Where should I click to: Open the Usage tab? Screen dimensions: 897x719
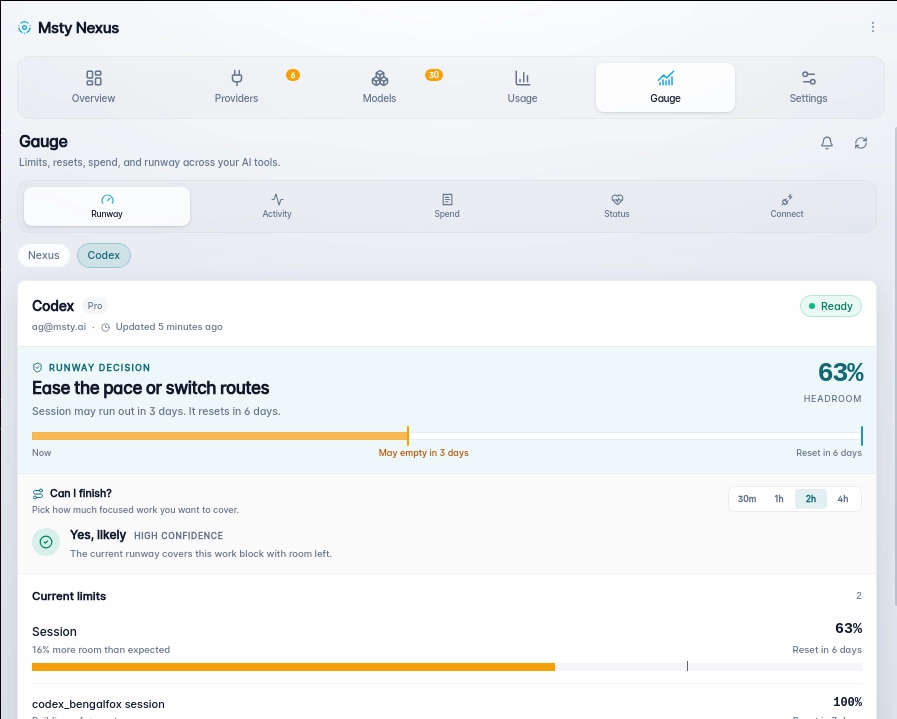(x=522, y=88)
